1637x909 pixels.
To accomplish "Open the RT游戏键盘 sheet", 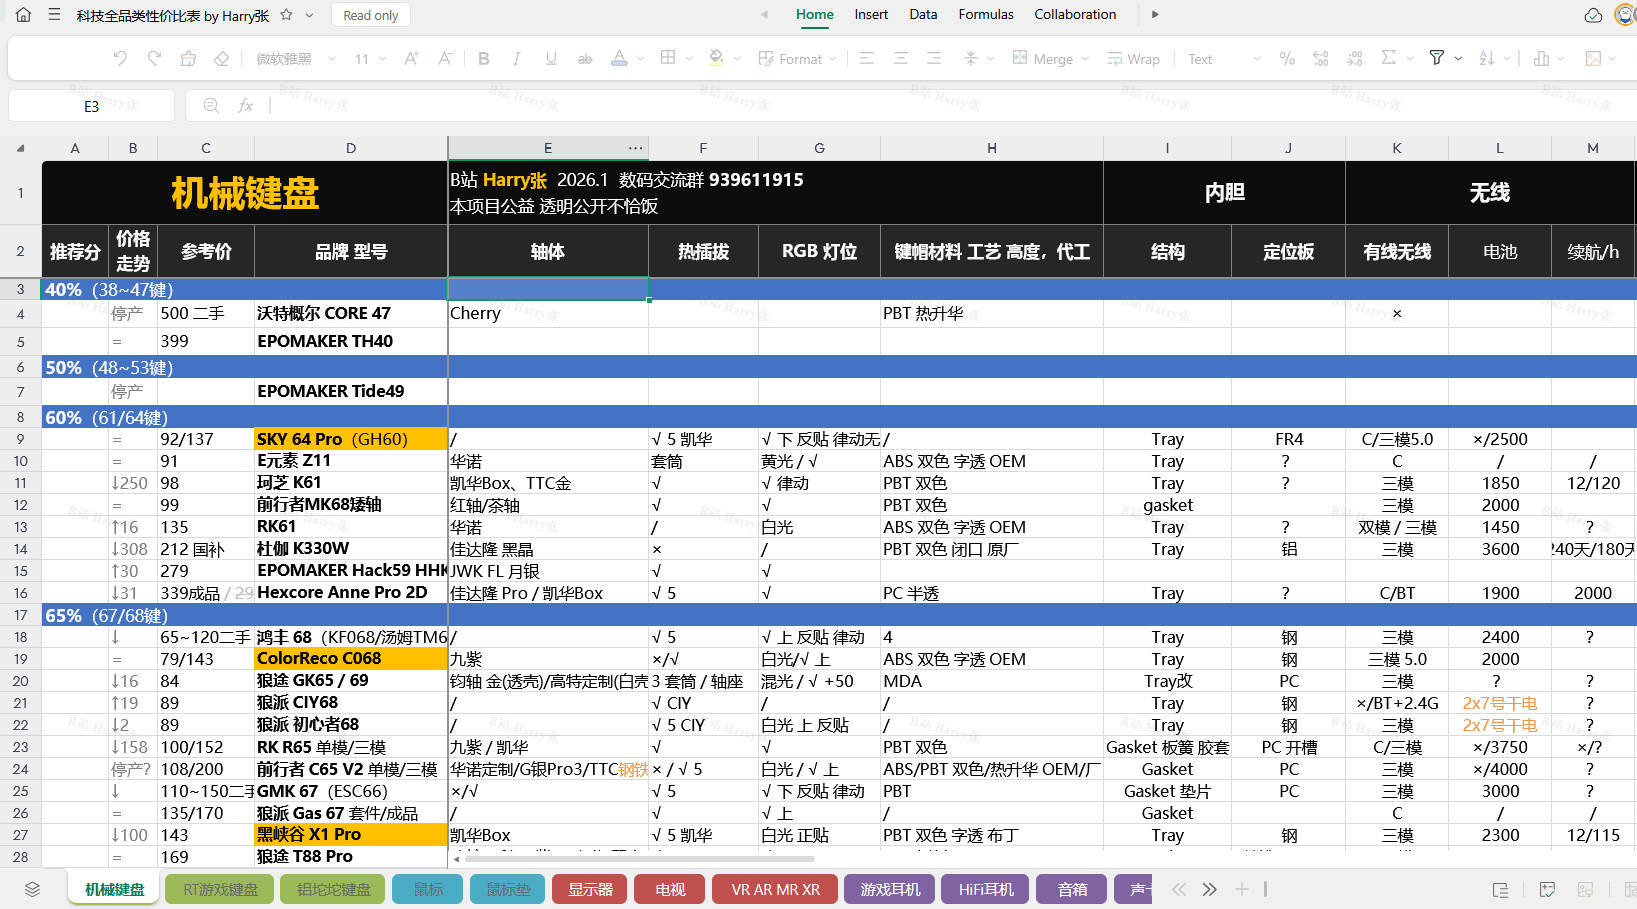I will click(x=220, y=889).
